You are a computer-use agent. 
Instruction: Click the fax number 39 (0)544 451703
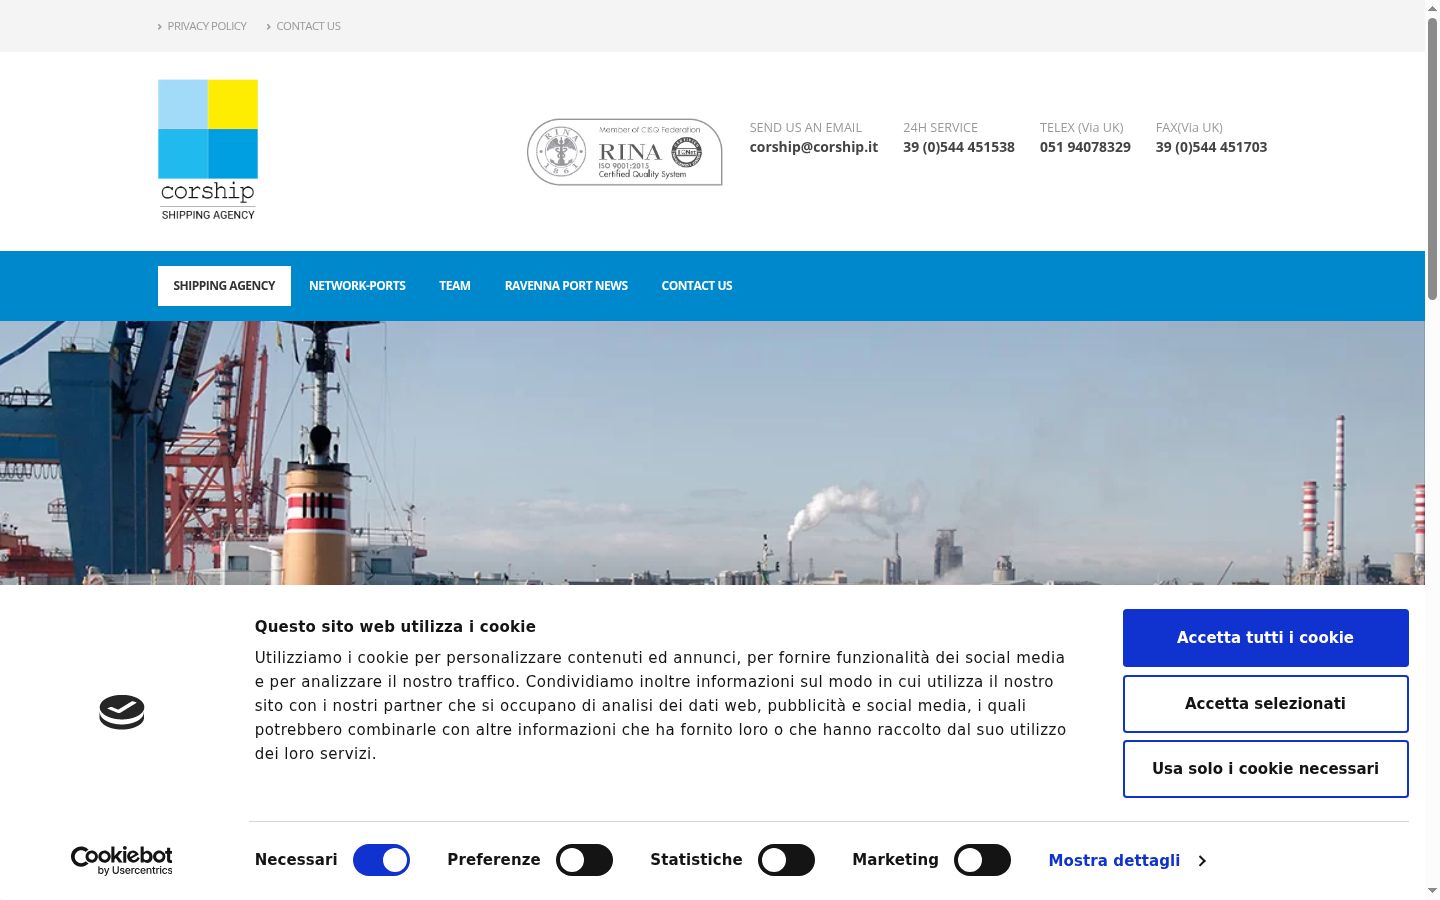pos(1211,147)
